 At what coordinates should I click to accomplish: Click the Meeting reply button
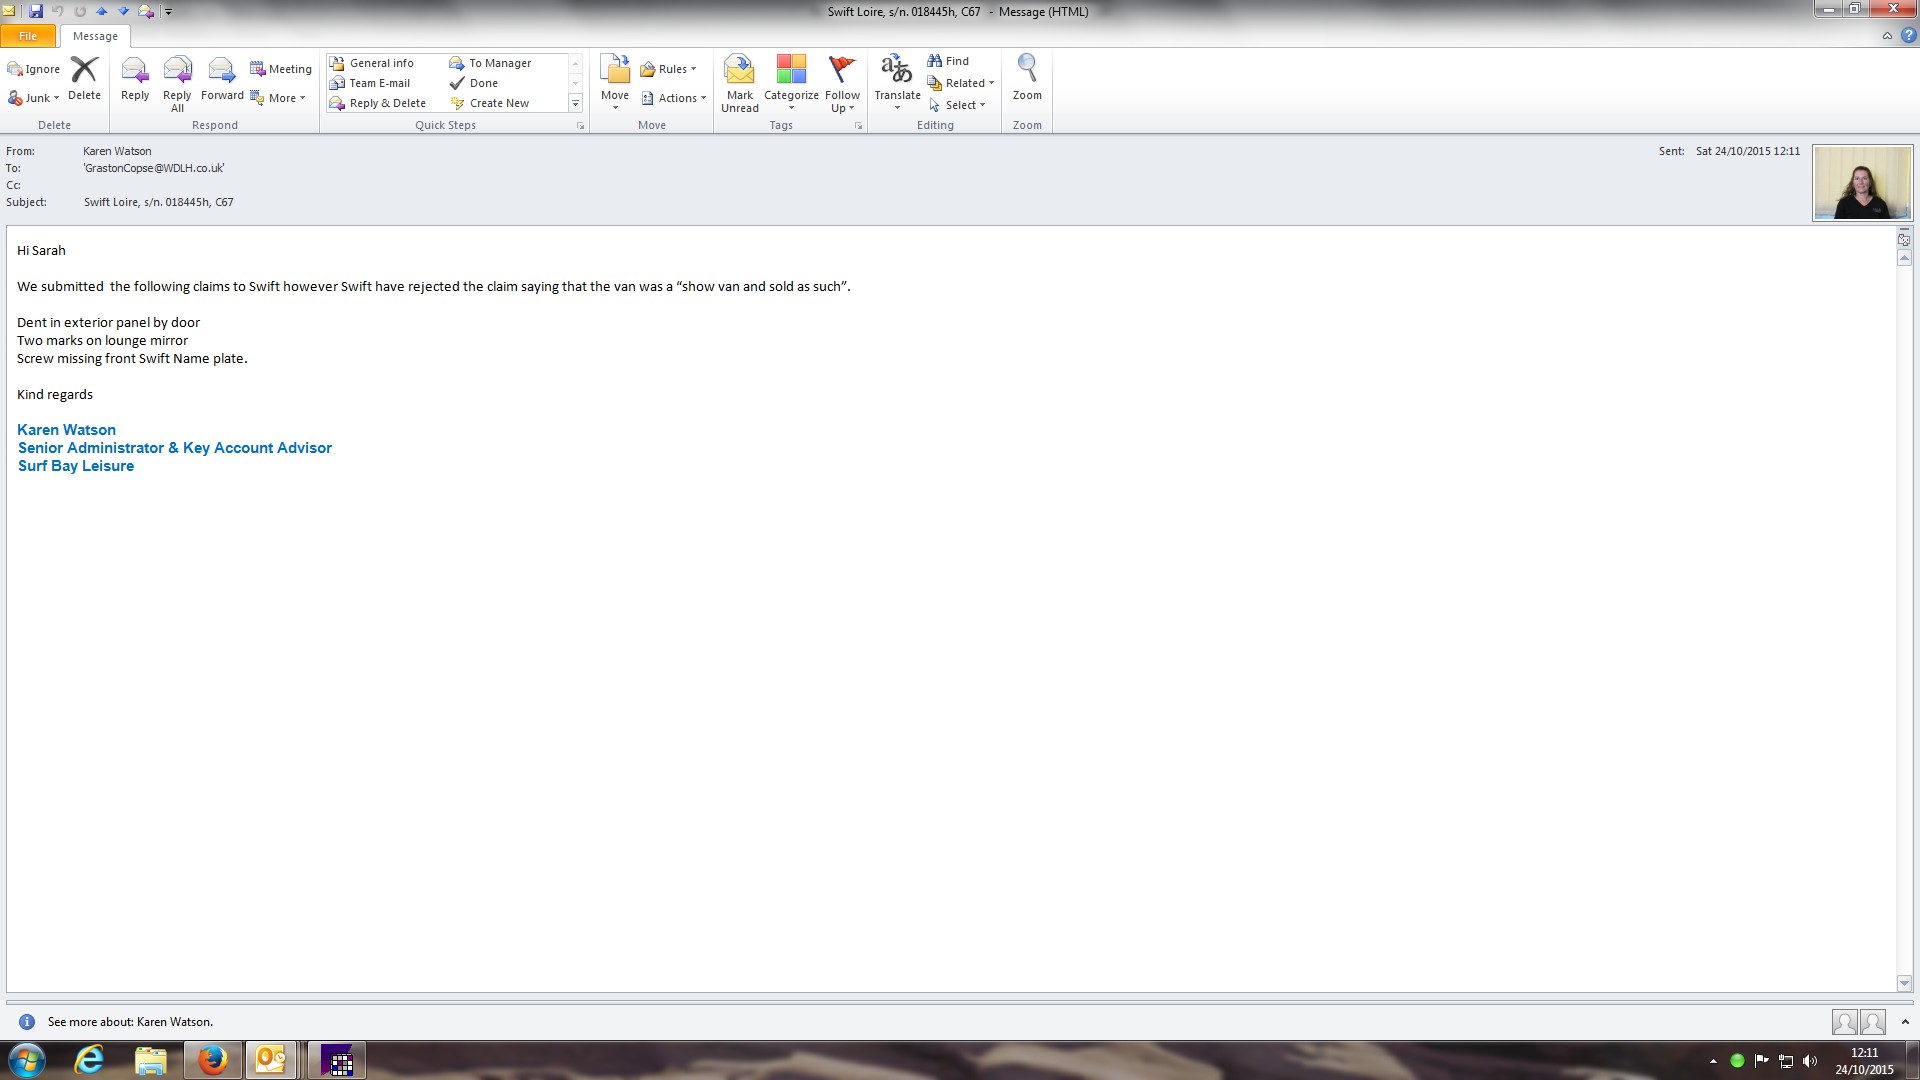[x=281, y=69]
